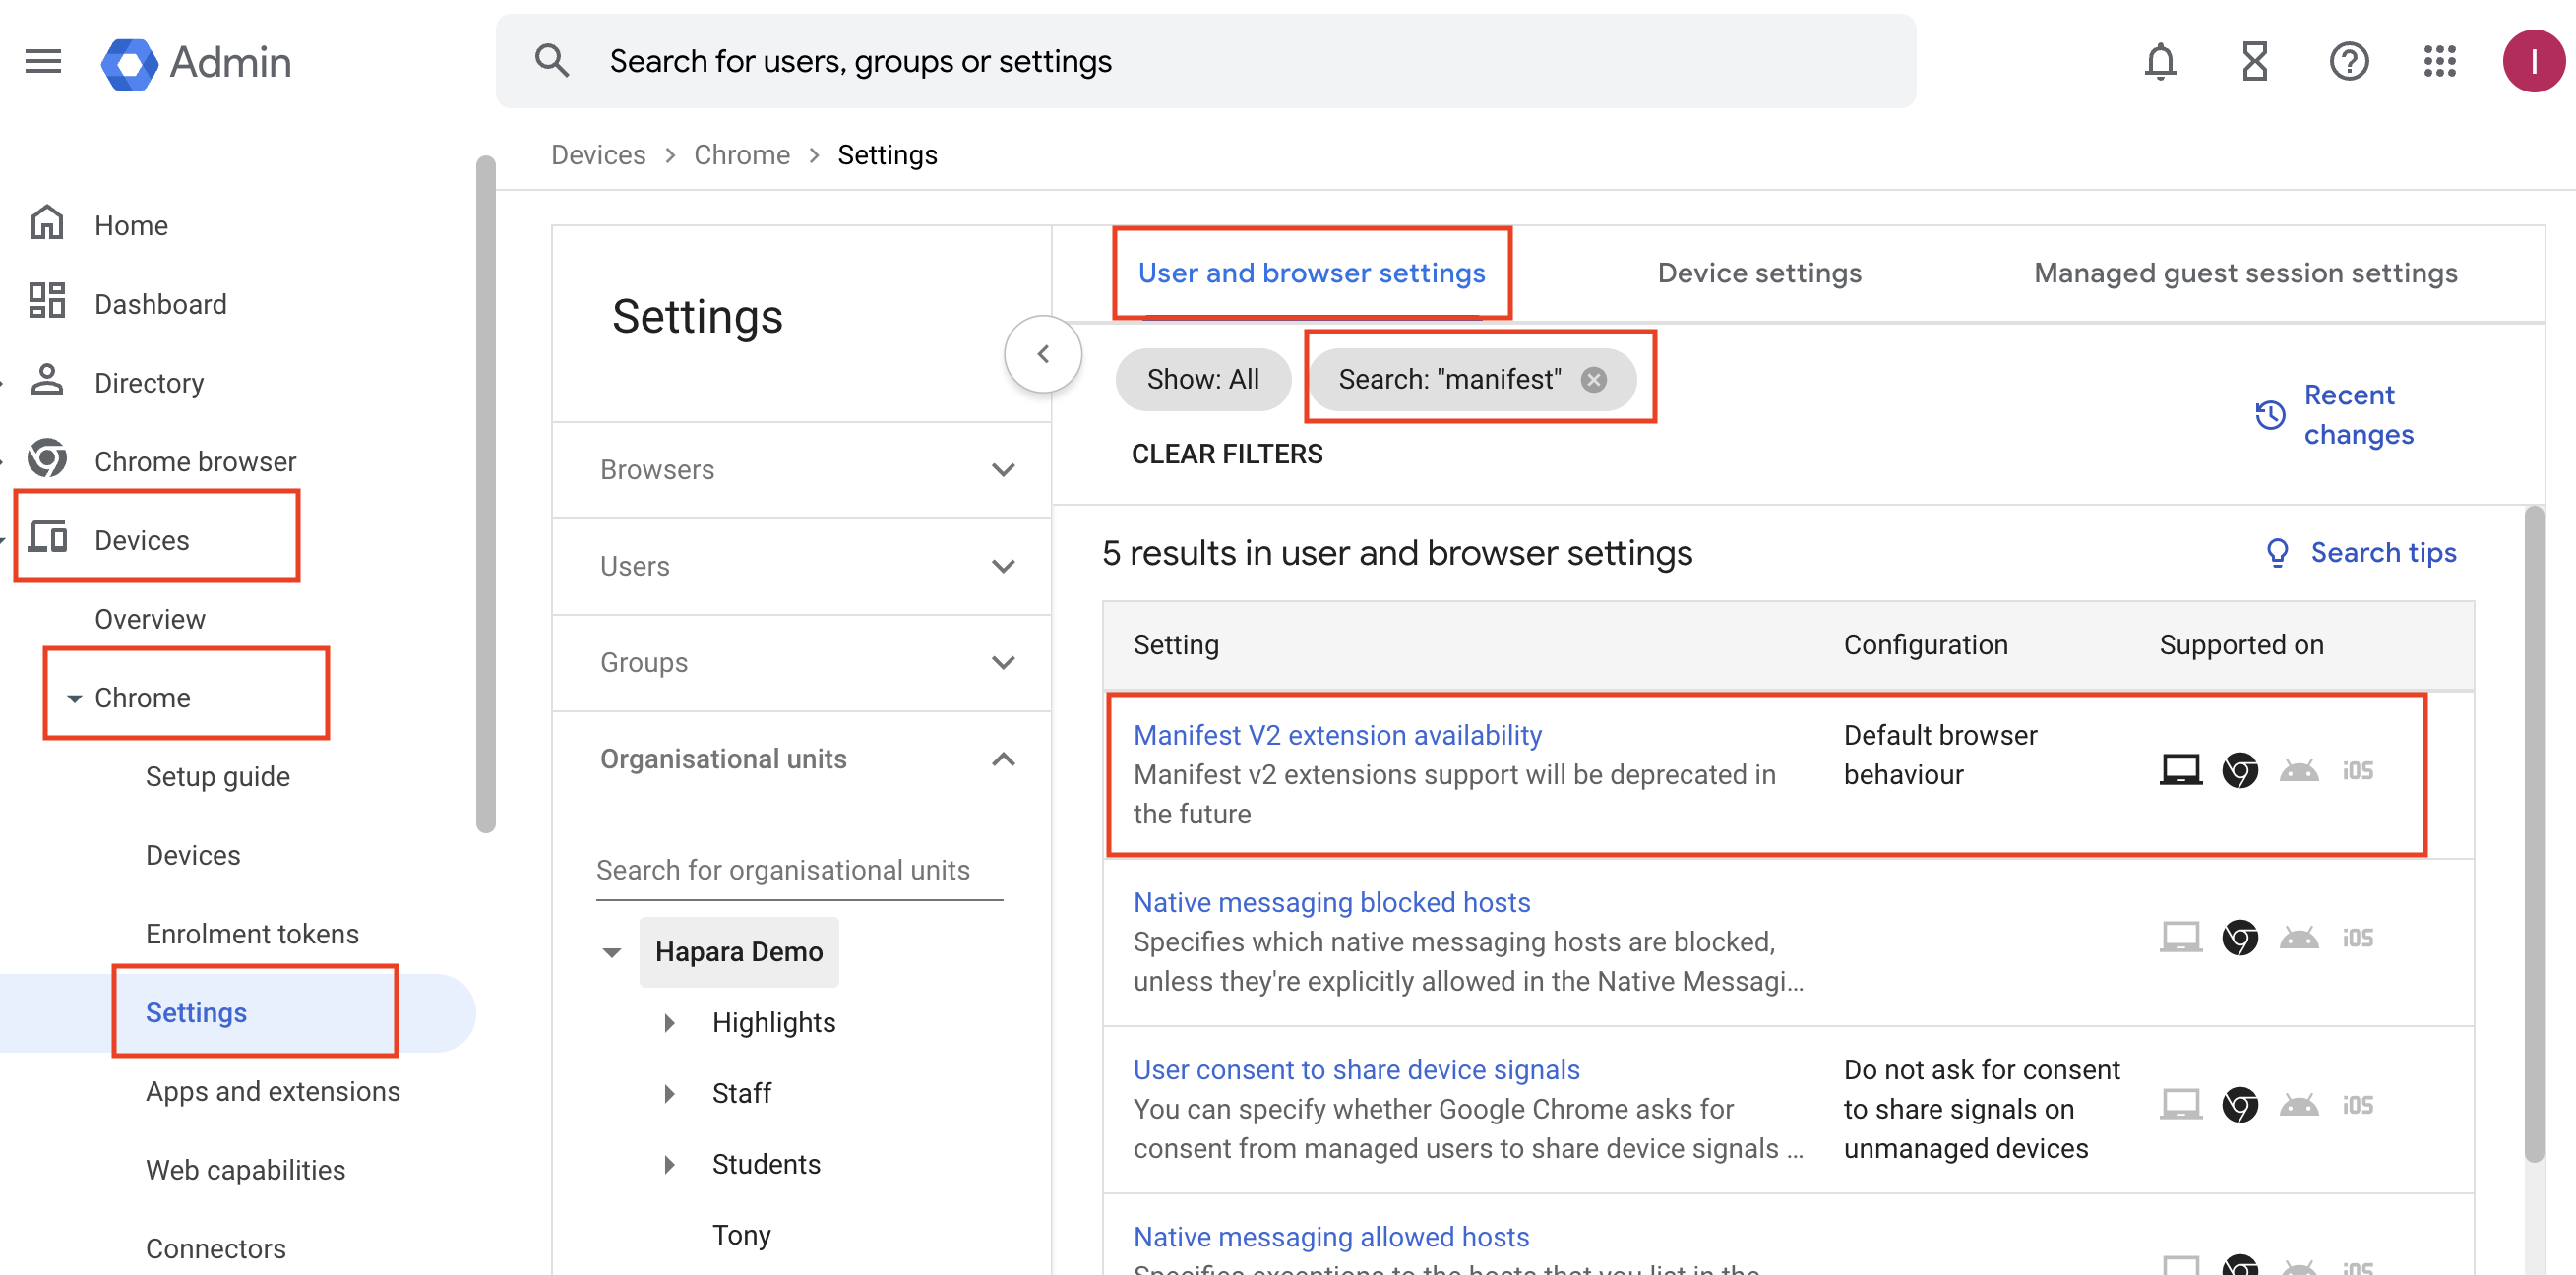
Task: Open Connectors in the sidebar
Action: coord(215,1248)
